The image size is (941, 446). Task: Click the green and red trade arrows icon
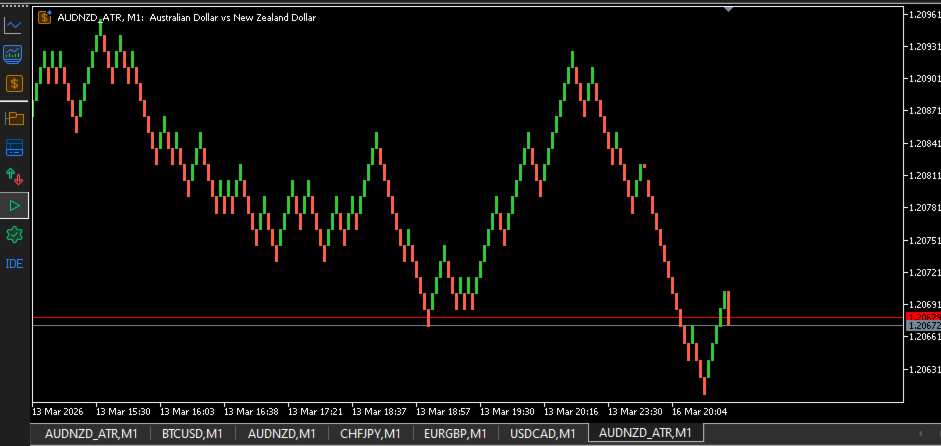(14, 176)
